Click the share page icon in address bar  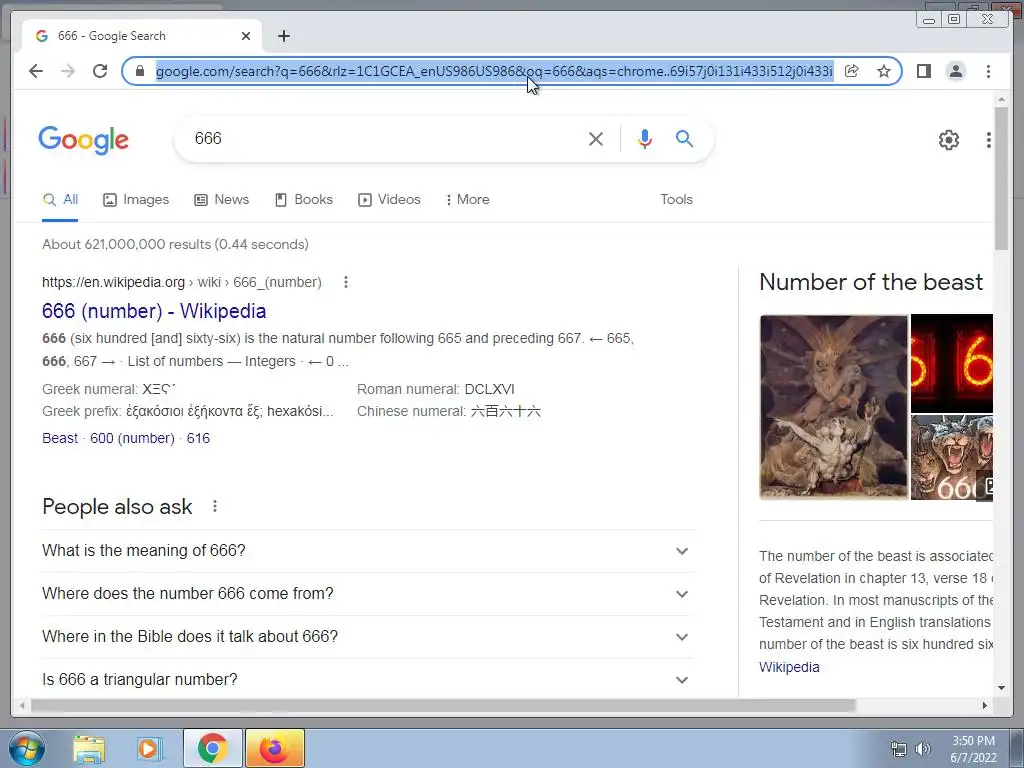[x=852, y=71]
